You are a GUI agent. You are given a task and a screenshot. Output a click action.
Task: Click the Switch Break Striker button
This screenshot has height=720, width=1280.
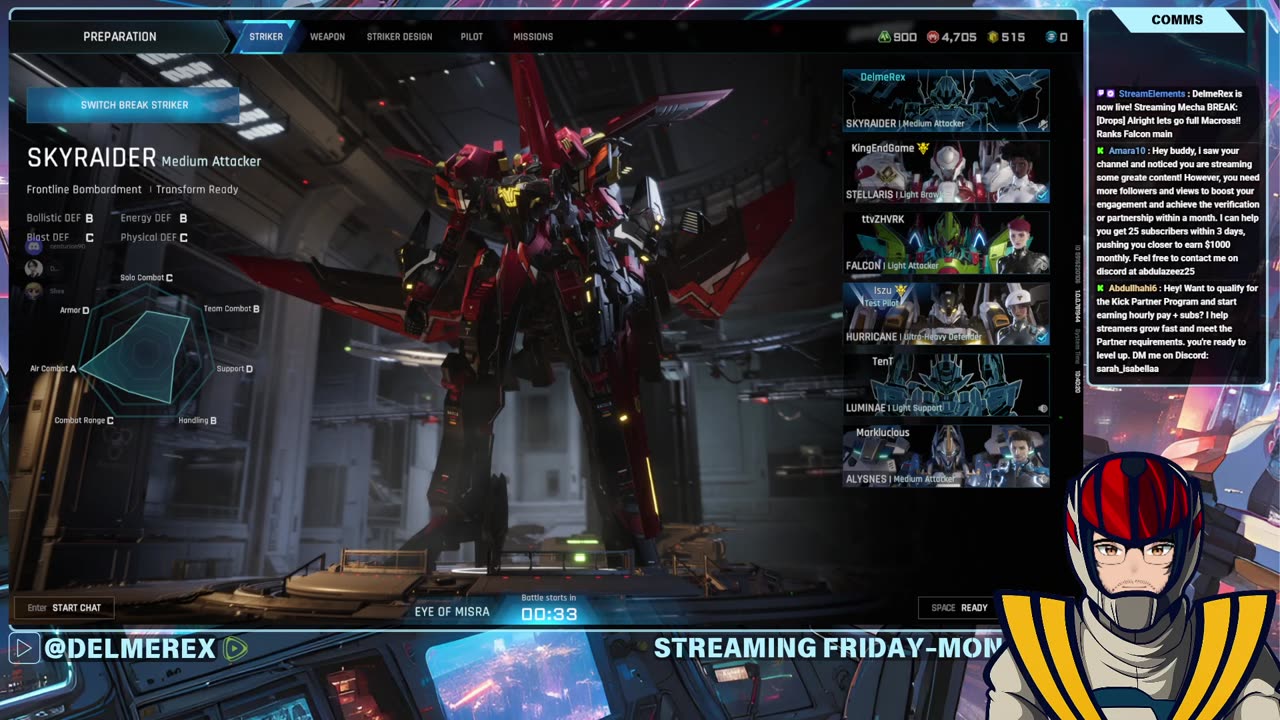[134, 105]
